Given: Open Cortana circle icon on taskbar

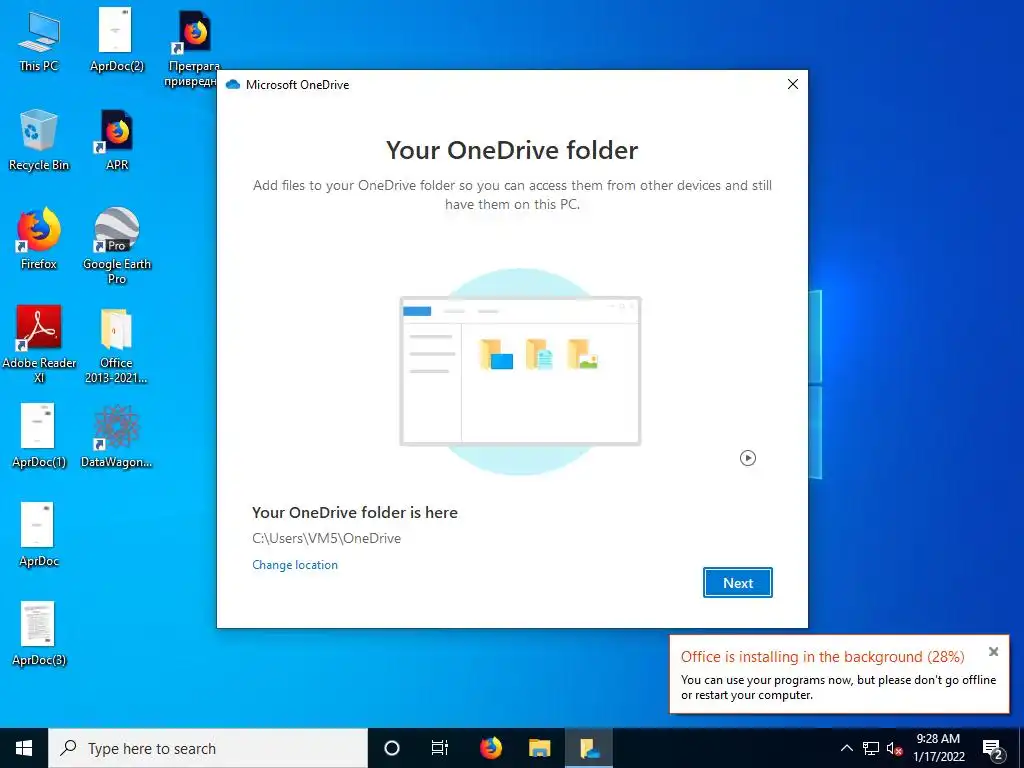Looking at the screenshot, I should click(x=391, y=748).
